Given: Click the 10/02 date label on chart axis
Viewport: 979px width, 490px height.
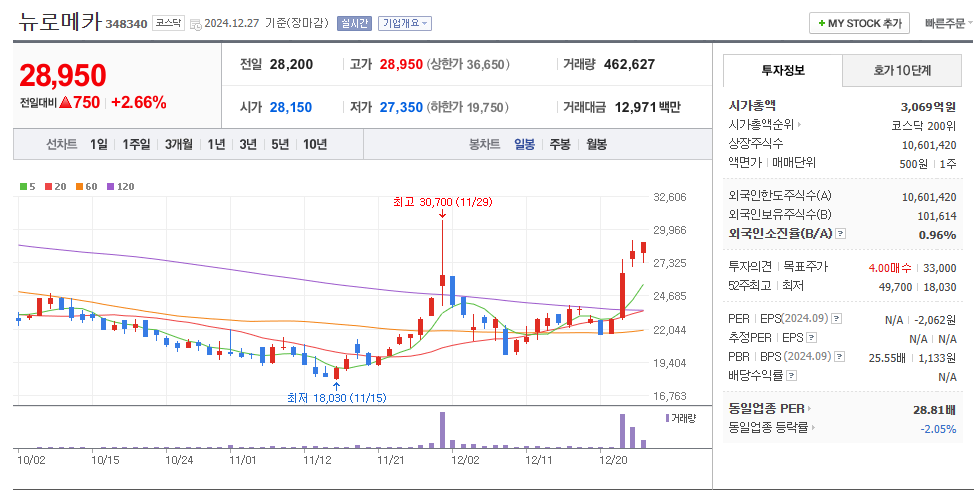Looking at the screenshot, I should point(31,460).
